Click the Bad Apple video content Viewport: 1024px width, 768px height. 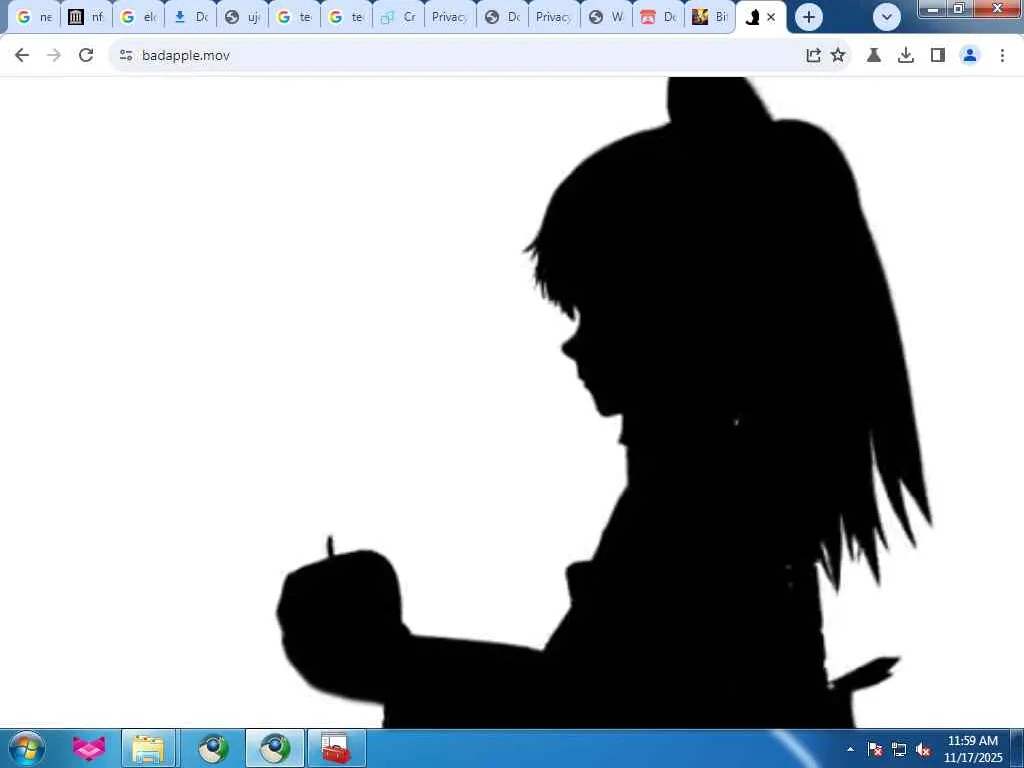512,402
